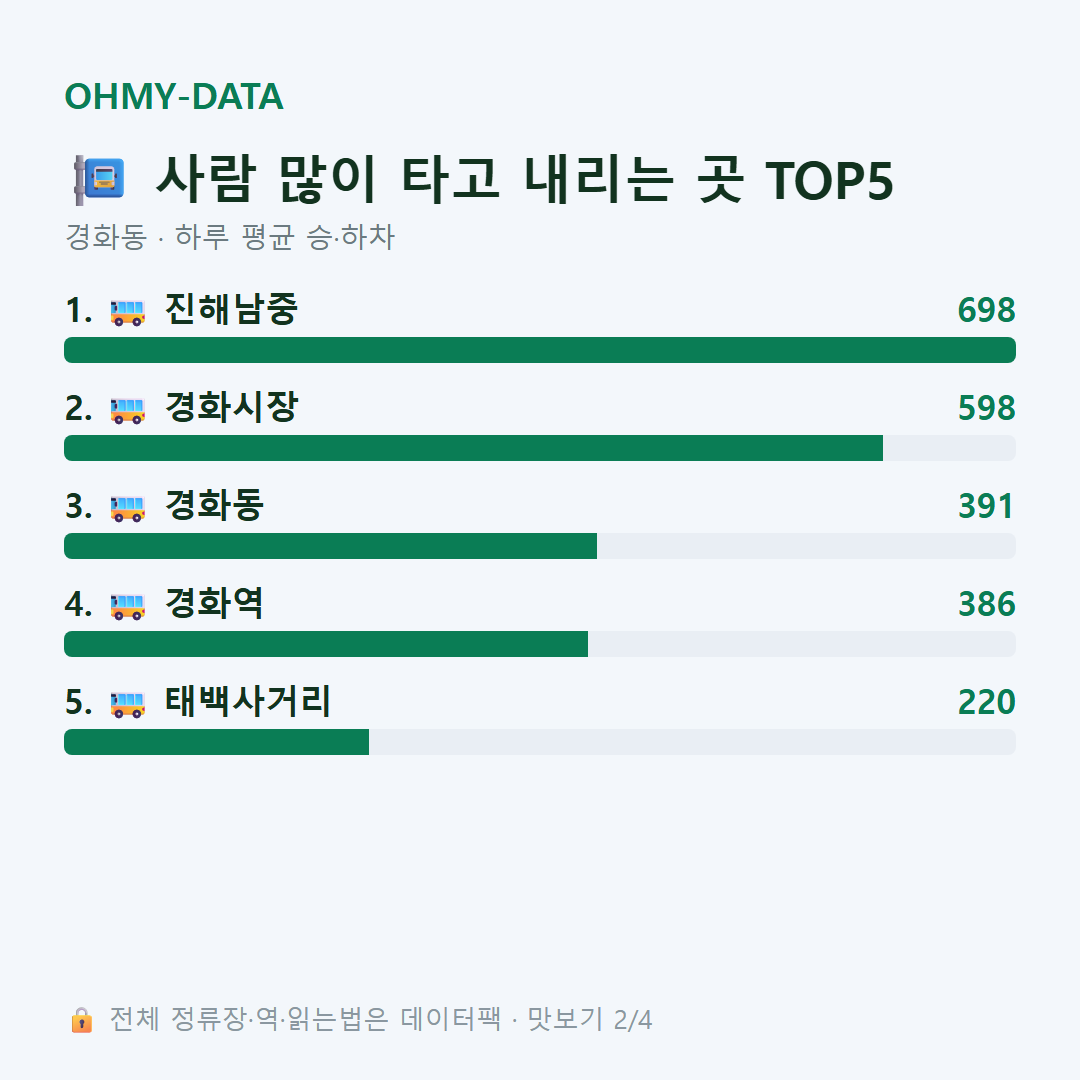Click the bus stop sign icon in the title
This screenshot has width=1080, height=1080.
(99, 180)
